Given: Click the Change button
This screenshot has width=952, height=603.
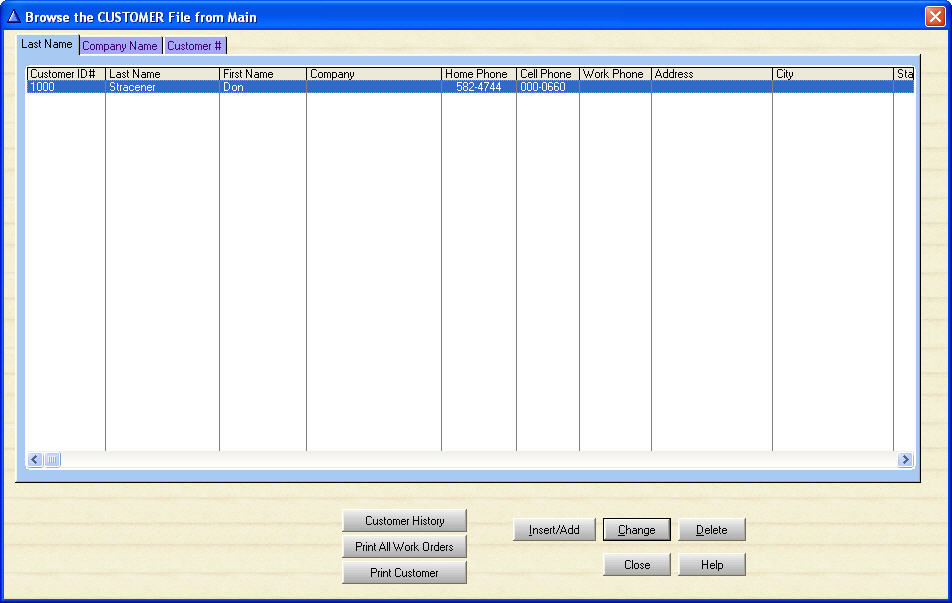Looking at the screenshot, I should click(636, 530).
